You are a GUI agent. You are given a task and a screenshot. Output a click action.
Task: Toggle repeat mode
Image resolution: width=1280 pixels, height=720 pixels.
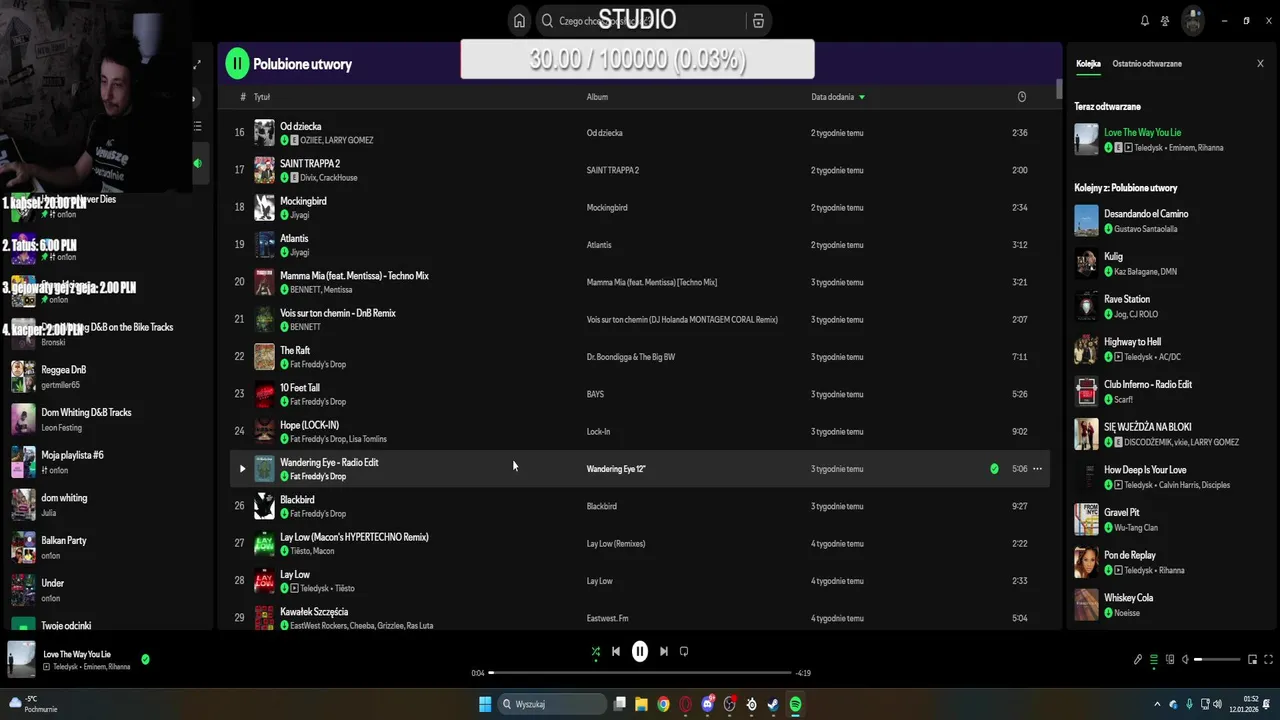tap(684, 651)
